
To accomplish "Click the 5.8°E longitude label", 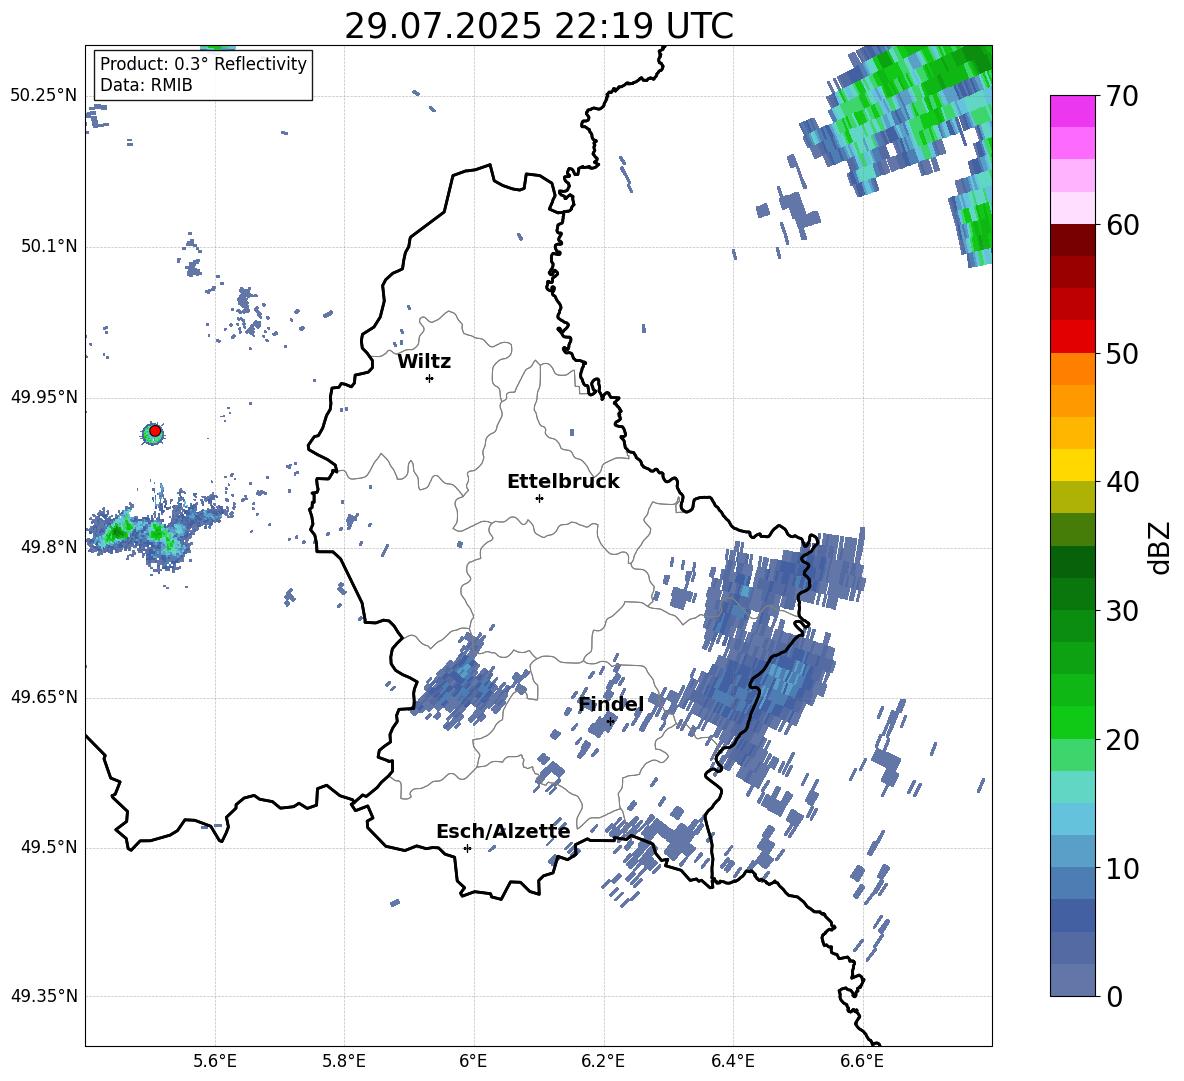I will pyautogui.click(x=344, y=1061).
